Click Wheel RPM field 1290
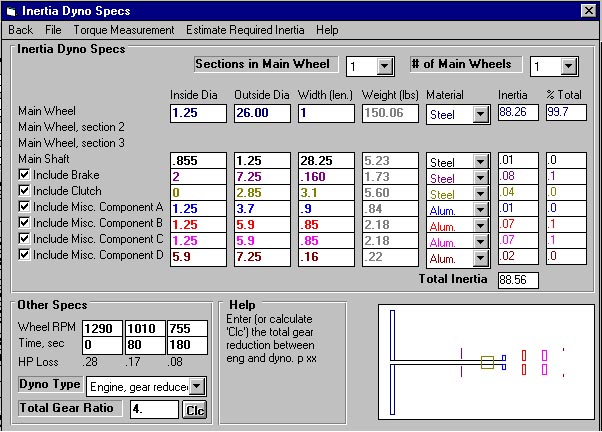Screen dimensions: 602x432 [x=103, y=329]
